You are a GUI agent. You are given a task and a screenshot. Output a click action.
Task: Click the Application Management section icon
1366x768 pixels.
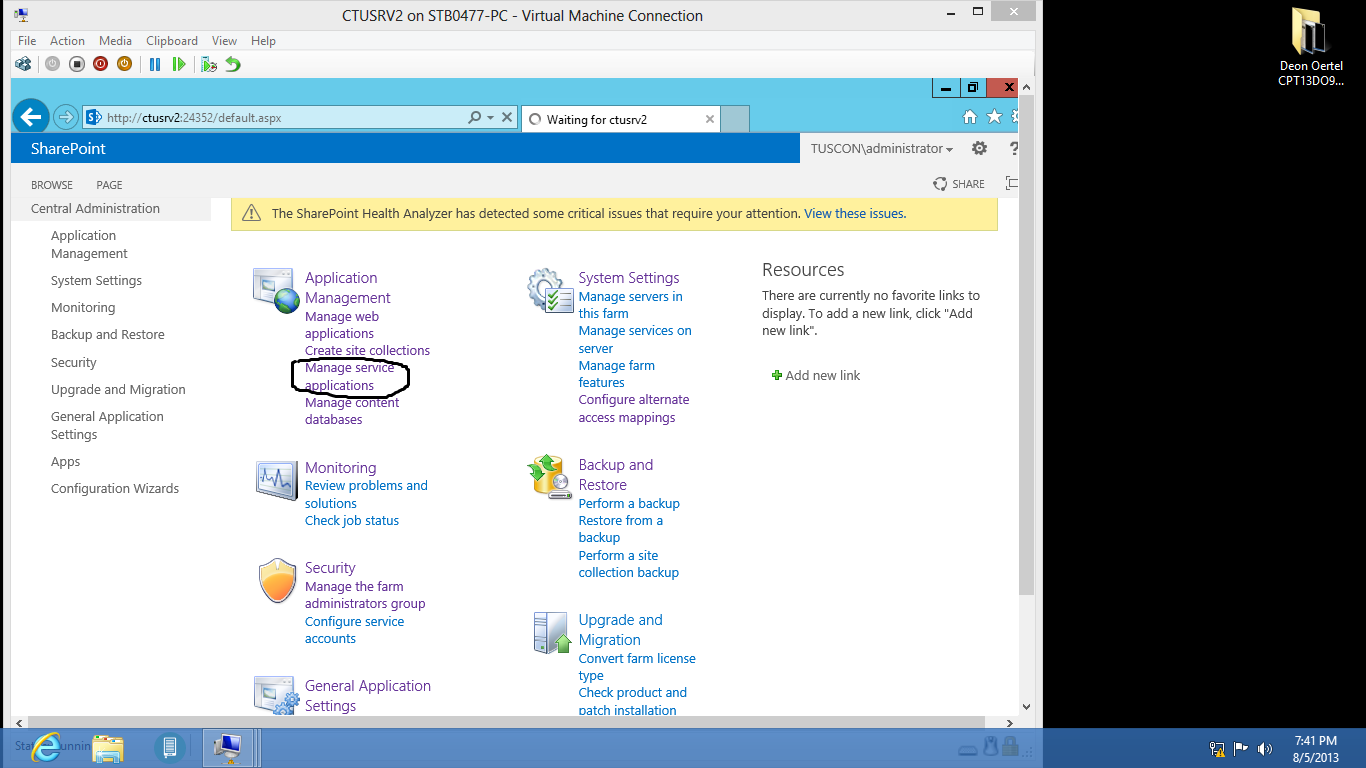click(x=276, y=291)
